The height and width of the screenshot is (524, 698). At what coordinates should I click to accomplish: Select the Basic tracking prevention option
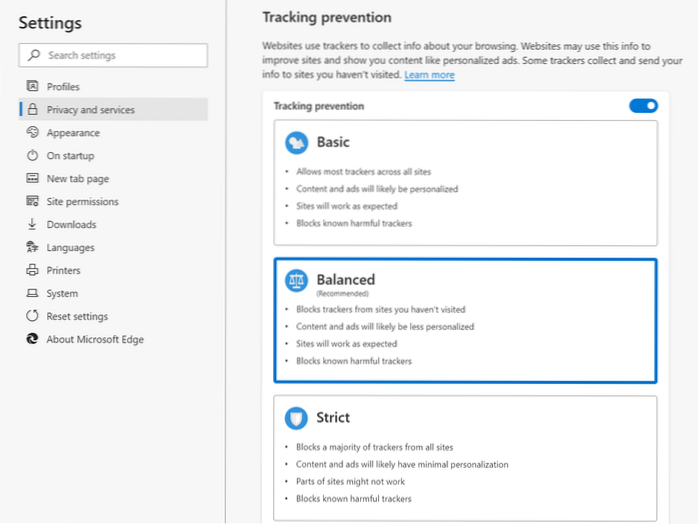point(465,183)
